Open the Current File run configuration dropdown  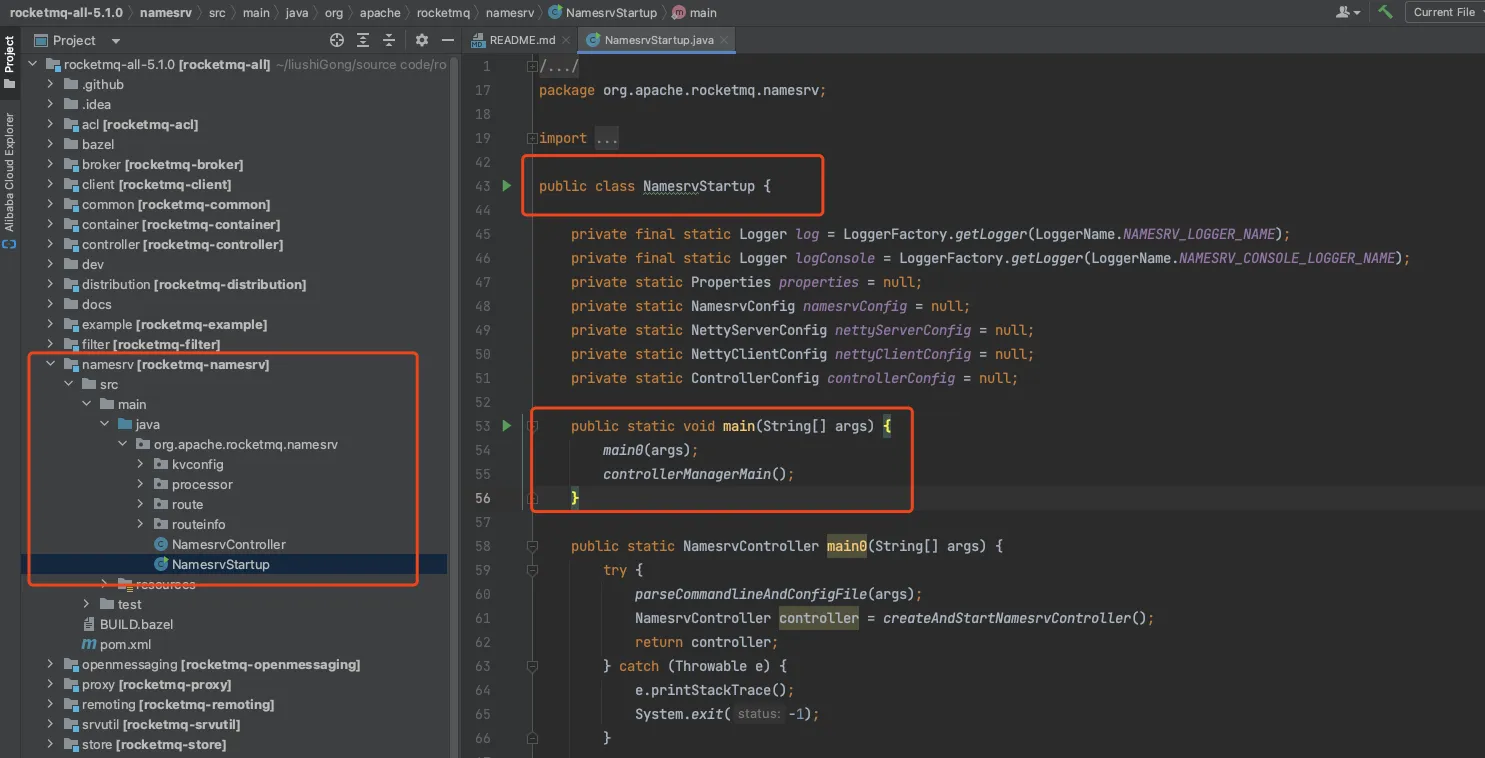click(1444, 12)
